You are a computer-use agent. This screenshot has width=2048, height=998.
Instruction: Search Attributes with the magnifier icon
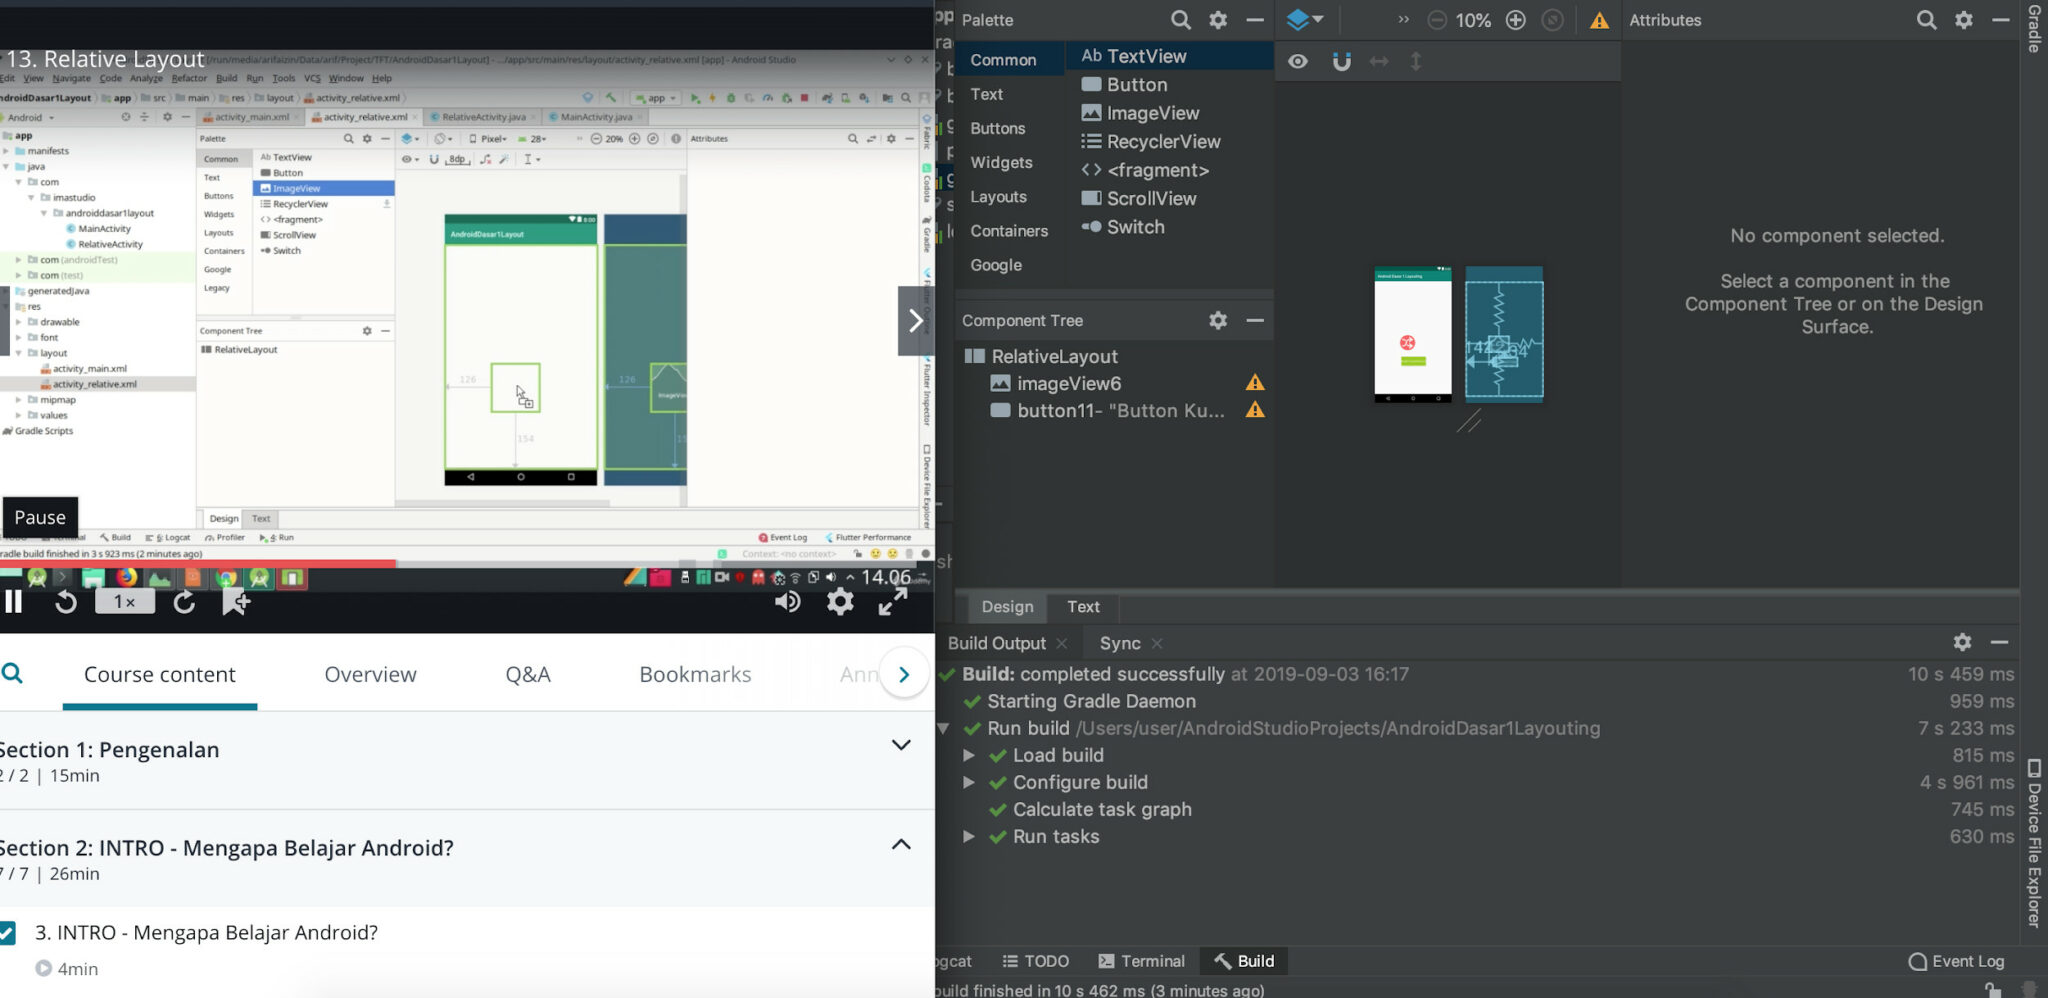pos(1926,20)
